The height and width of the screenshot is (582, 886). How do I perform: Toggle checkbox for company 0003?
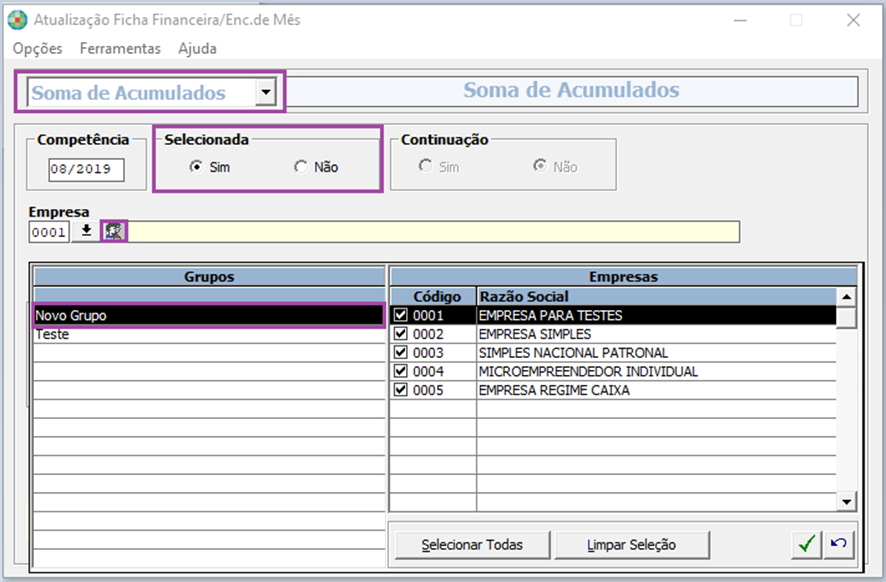click(401, 352)
